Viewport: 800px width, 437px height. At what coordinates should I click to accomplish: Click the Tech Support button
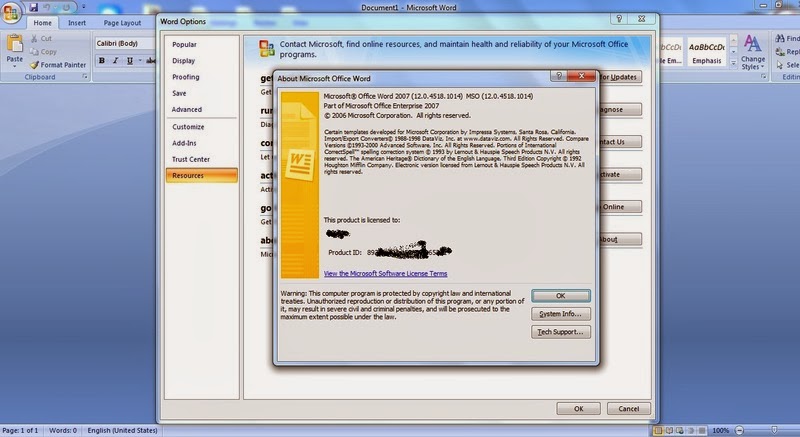click(561, 332)
